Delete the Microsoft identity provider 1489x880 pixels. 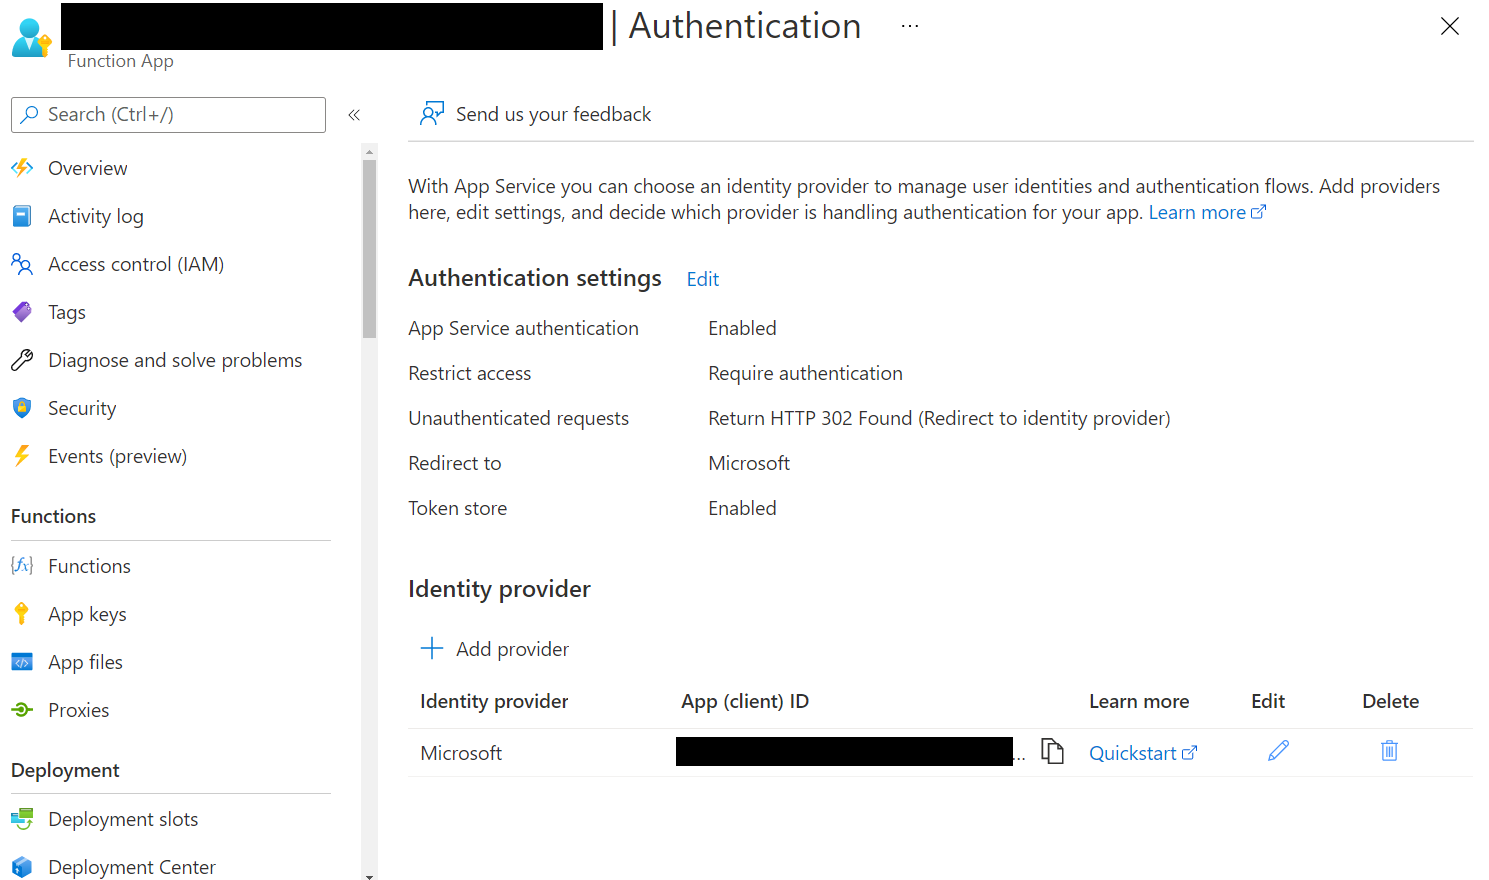pyautogui.click(x=1388, y=749)
